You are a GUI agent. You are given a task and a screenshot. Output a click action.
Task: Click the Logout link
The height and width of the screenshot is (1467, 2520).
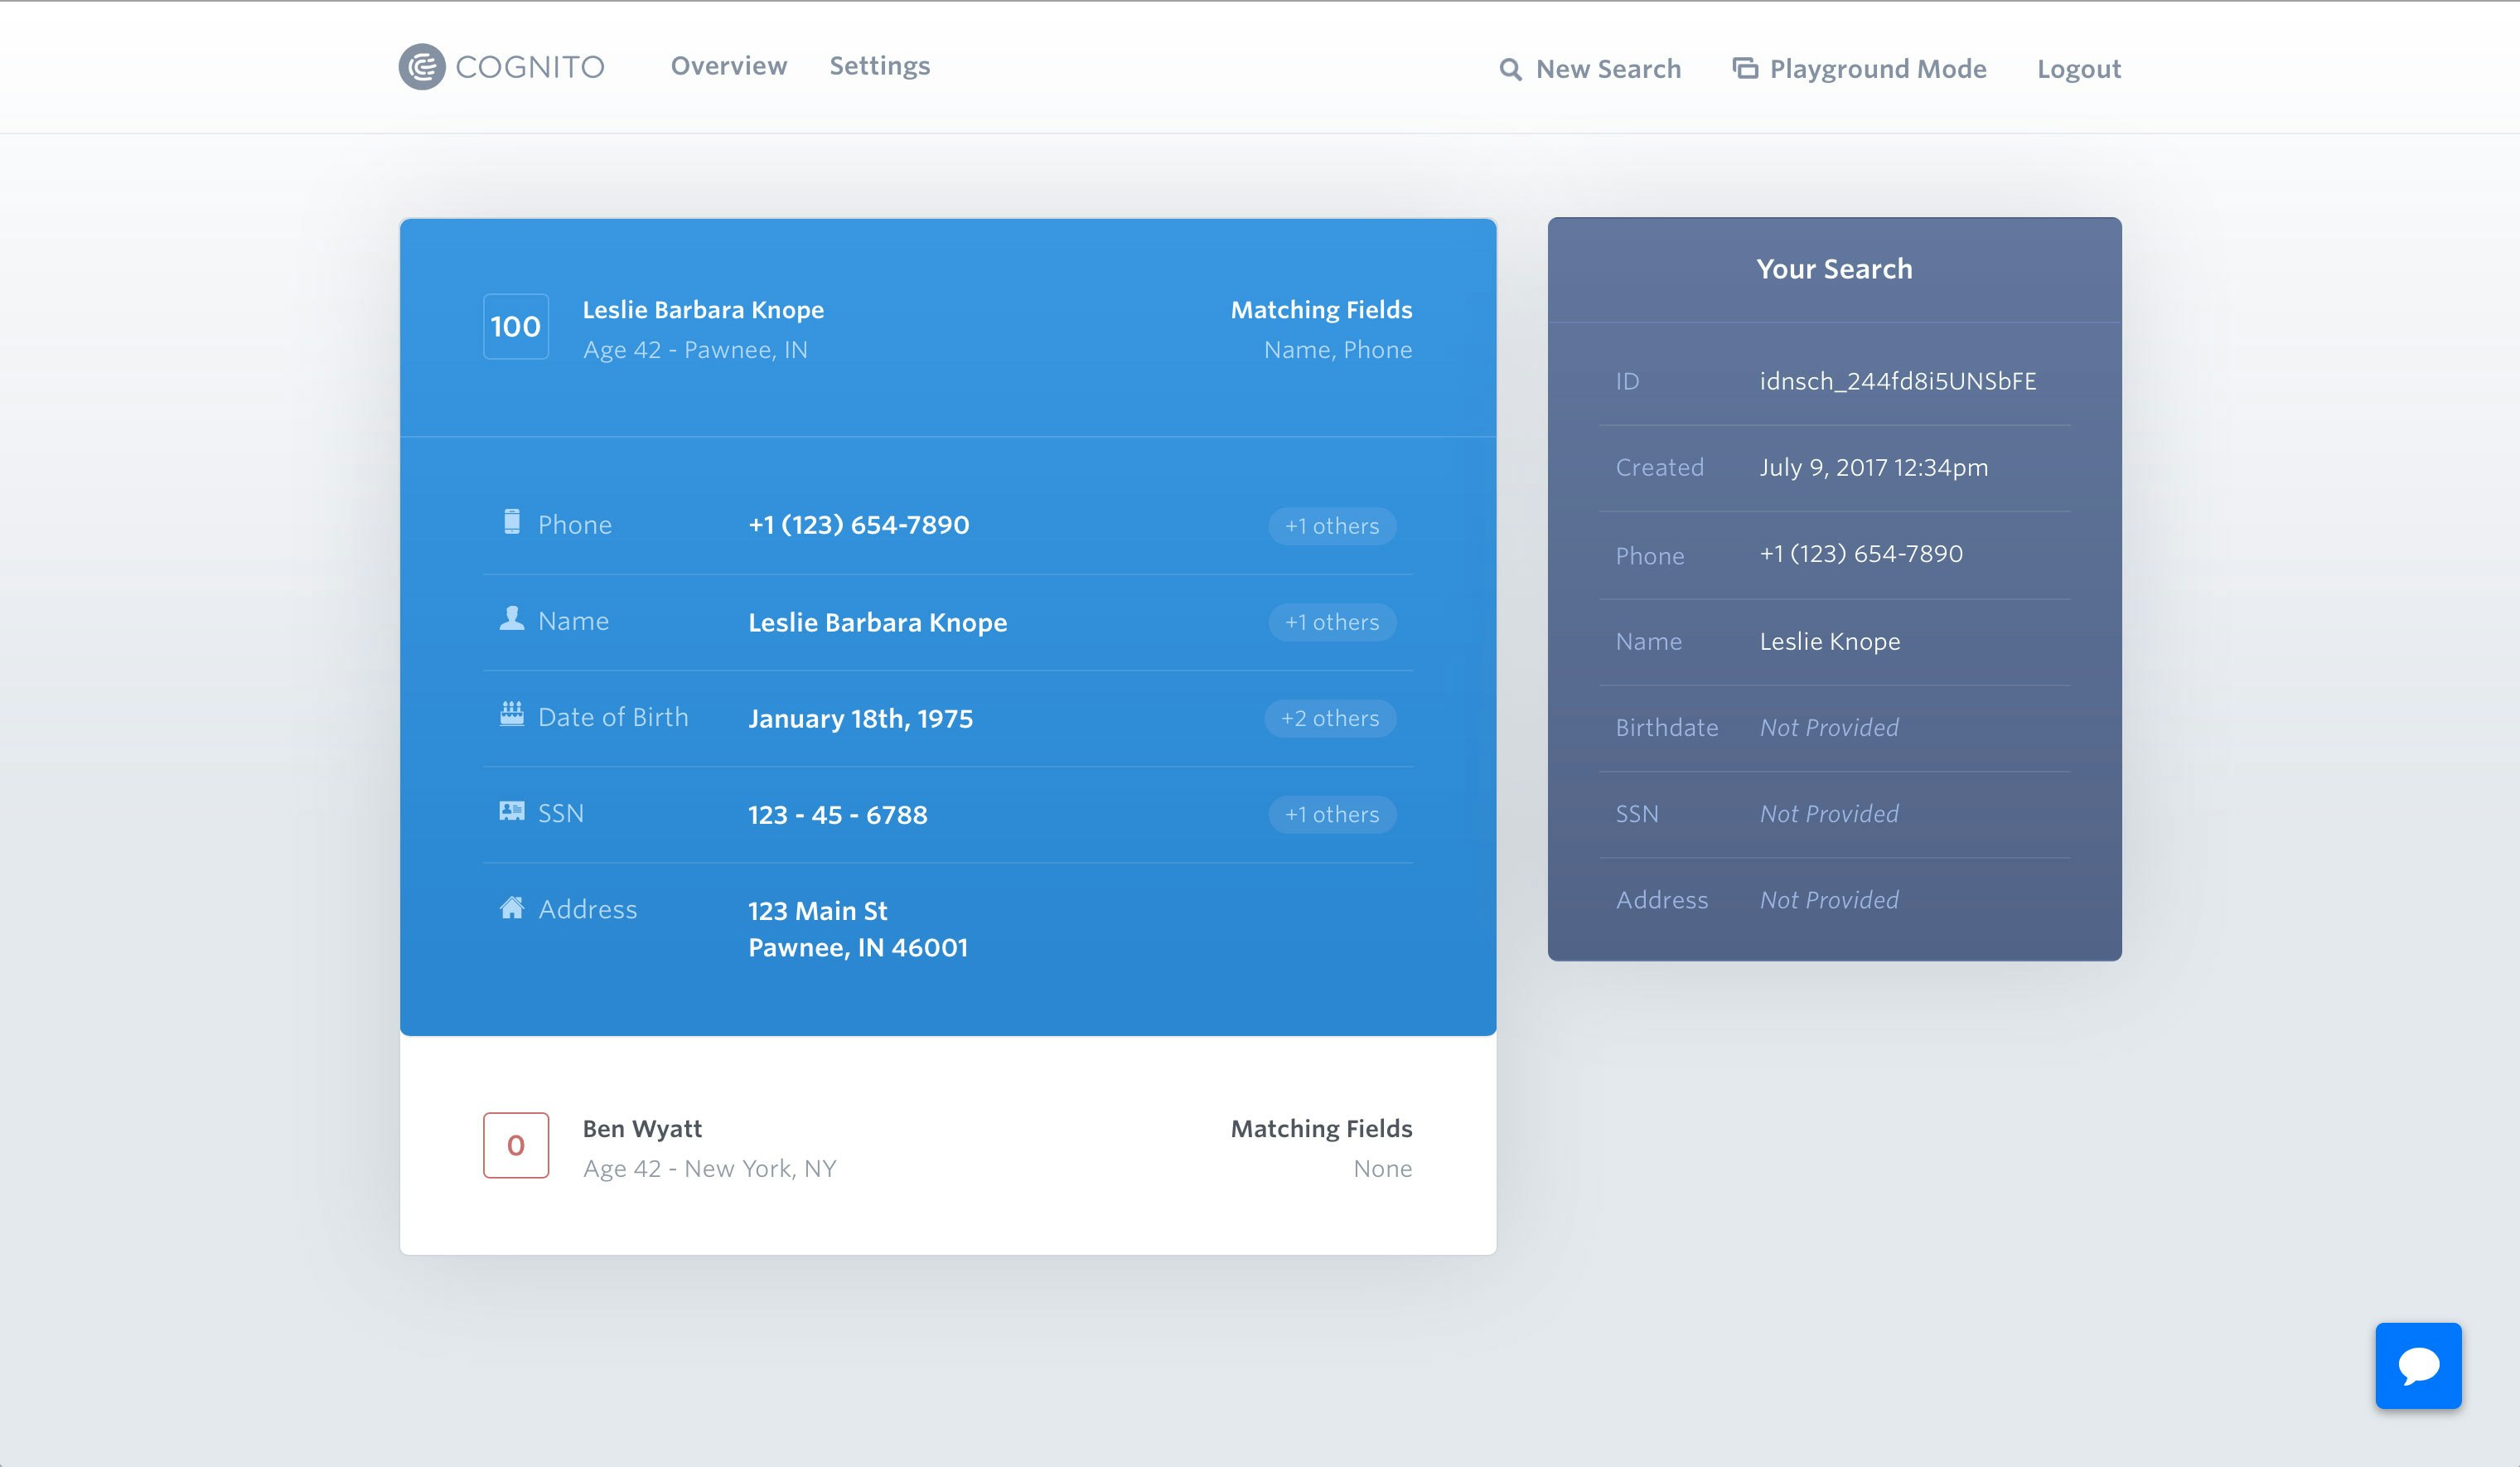(x=2079, y=69)
